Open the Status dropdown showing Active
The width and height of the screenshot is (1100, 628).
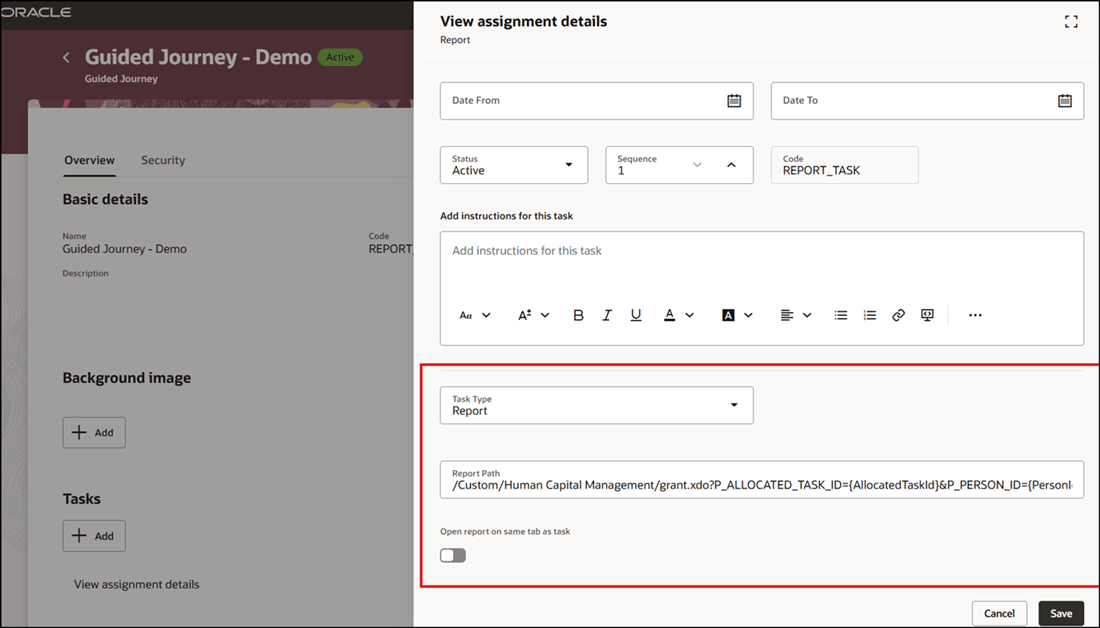coord(570,164)
